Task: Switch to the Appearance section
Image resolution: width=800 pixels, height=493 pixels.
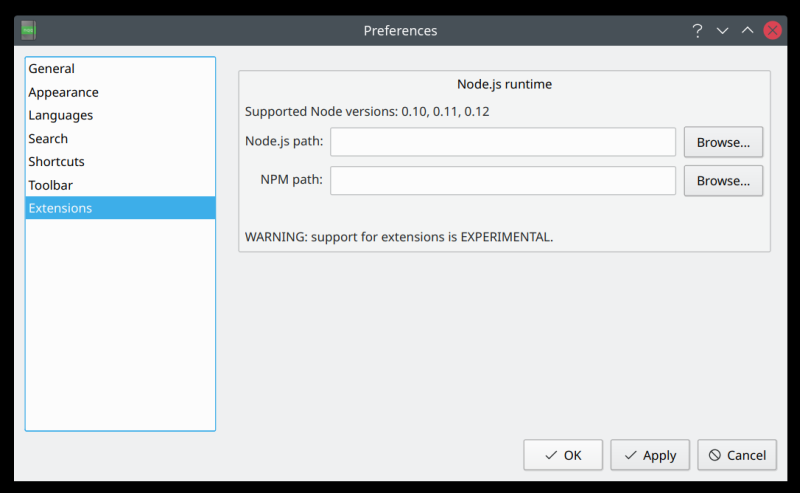Action: 63,92
